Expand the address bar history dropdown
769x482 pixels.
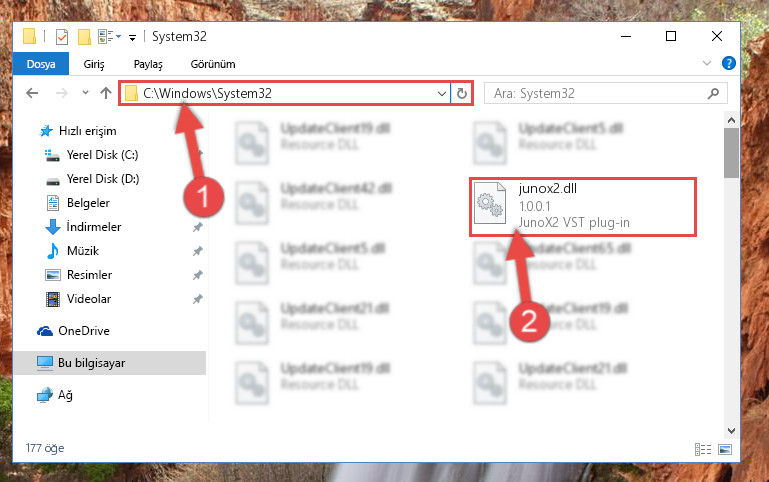pyautogui.click(x=441, y=93)
